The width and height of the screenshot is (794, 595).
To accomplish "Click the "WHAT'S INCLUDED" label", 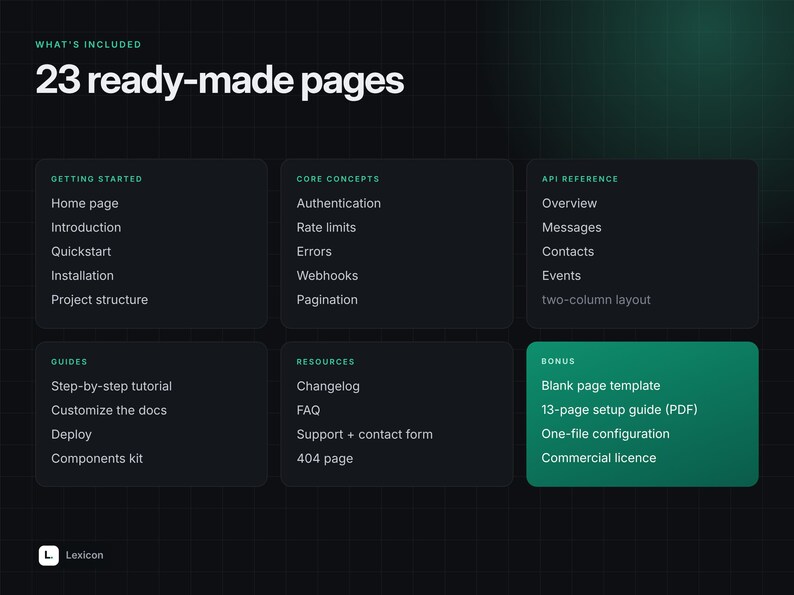I will click(x=88, y=45).
